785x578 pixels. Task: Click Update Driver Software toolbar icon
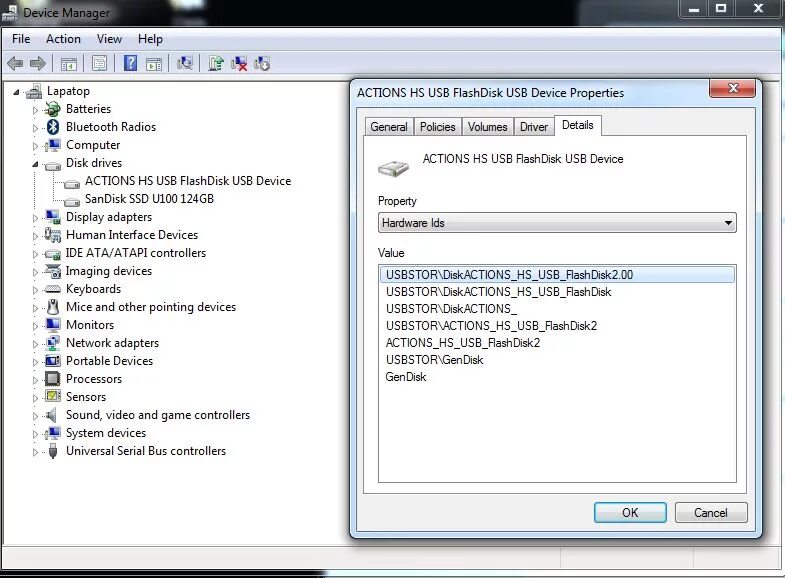pyautogui.click(x=216, y=64)
